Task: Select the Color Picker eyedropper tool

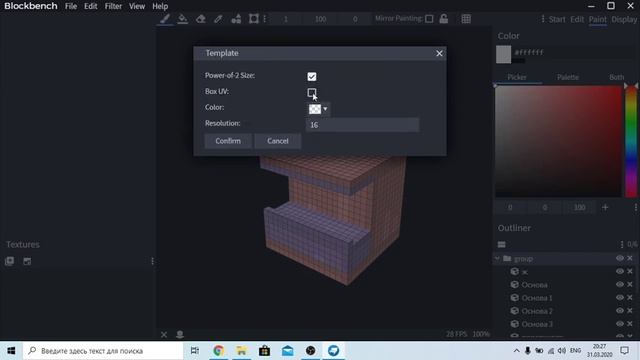Action: pyautogui.click(x=218, y=19)
